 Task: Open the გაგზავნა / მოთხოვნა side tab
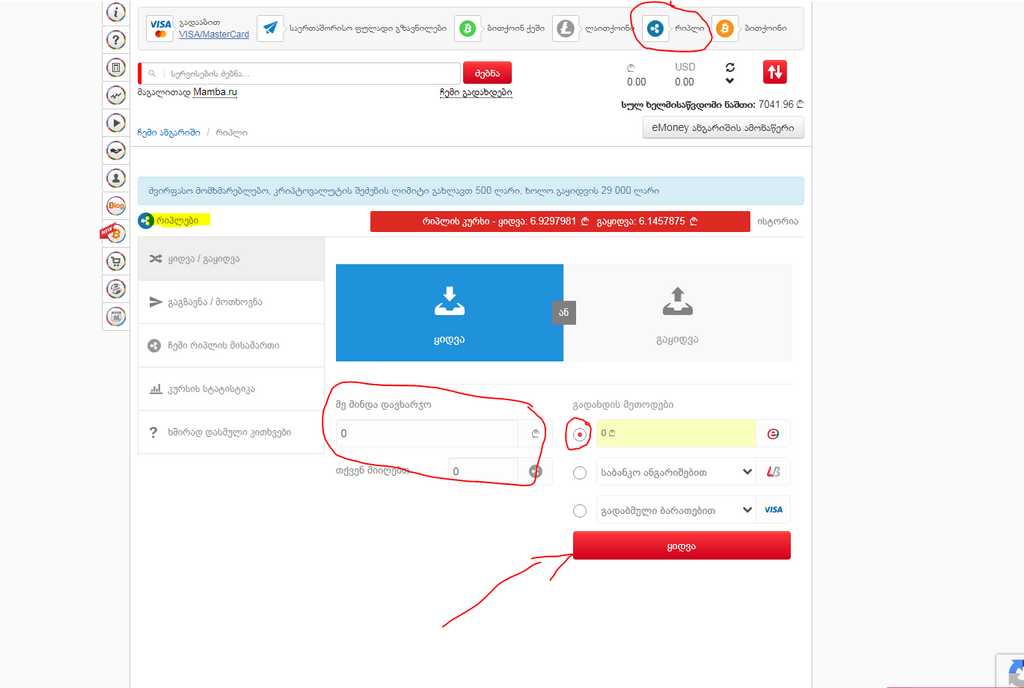(231, 302)
